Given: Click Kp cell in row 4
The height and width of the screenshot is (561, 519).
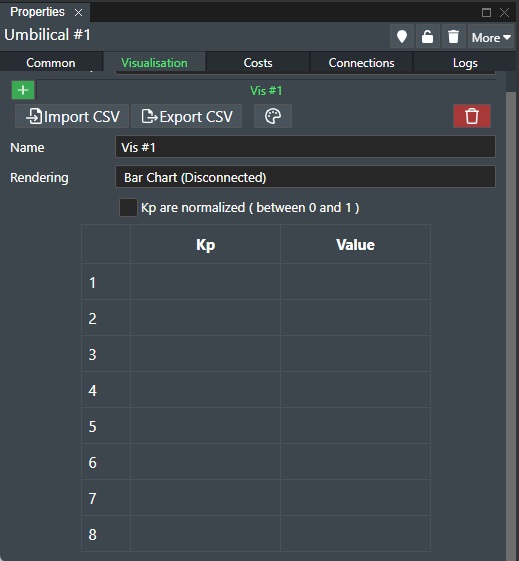Looking at the screenshot, I should point(205,390).
